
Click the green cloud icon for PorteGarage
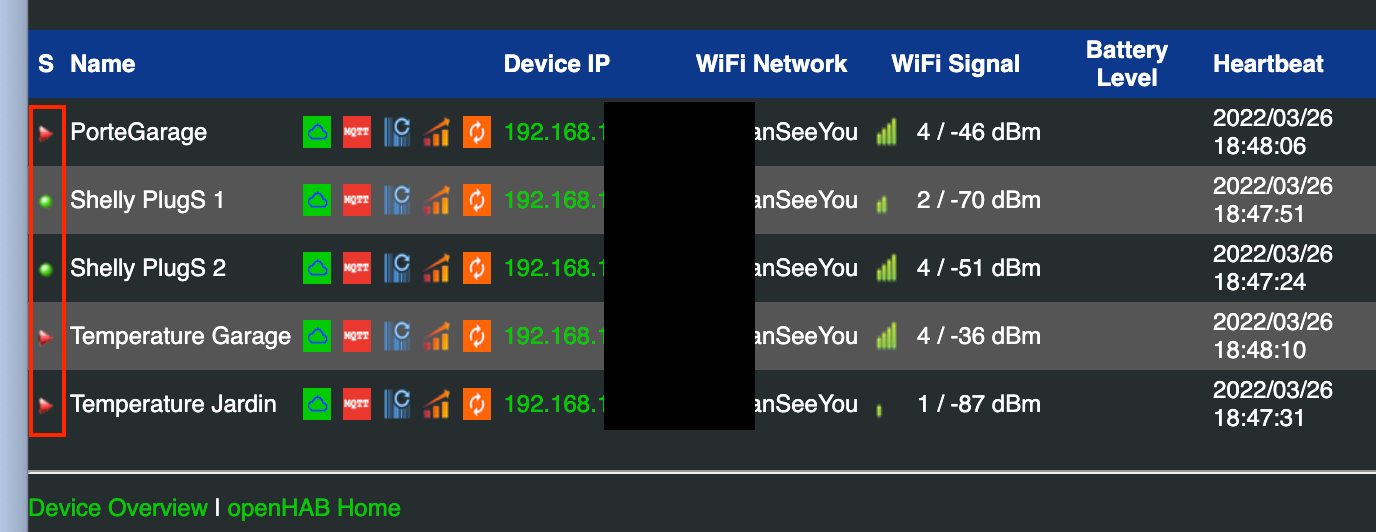point(317,132)
